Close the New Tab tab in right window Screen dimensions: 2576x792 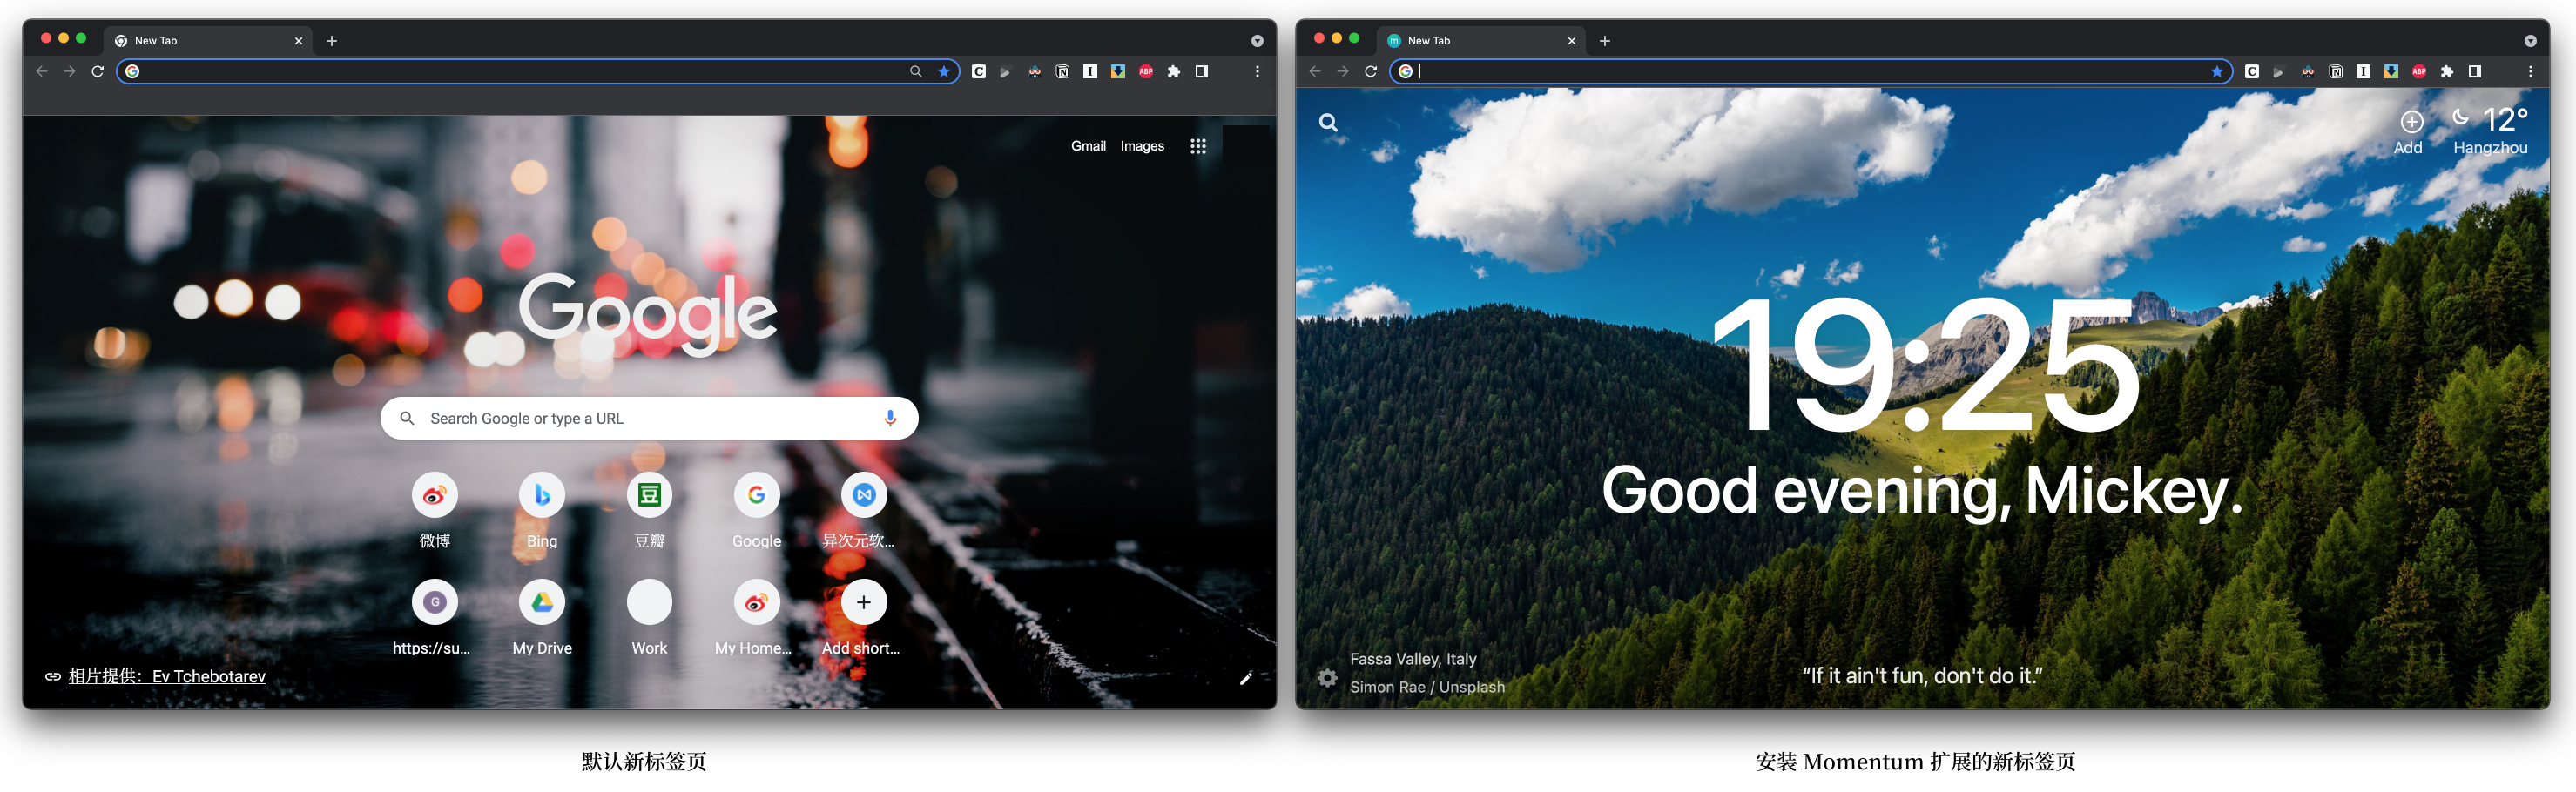tap(1571, 41)
